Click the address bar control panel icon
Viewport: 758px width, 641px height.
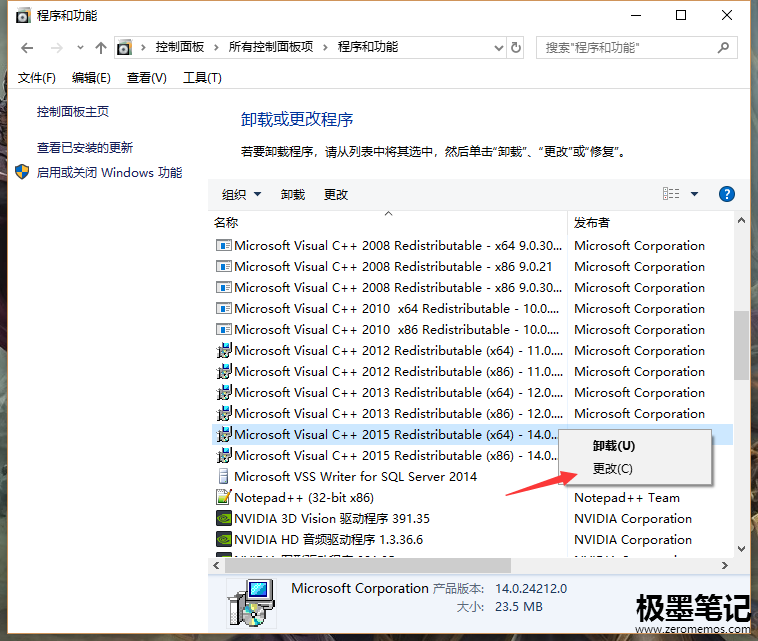click(x=125, y=47)
